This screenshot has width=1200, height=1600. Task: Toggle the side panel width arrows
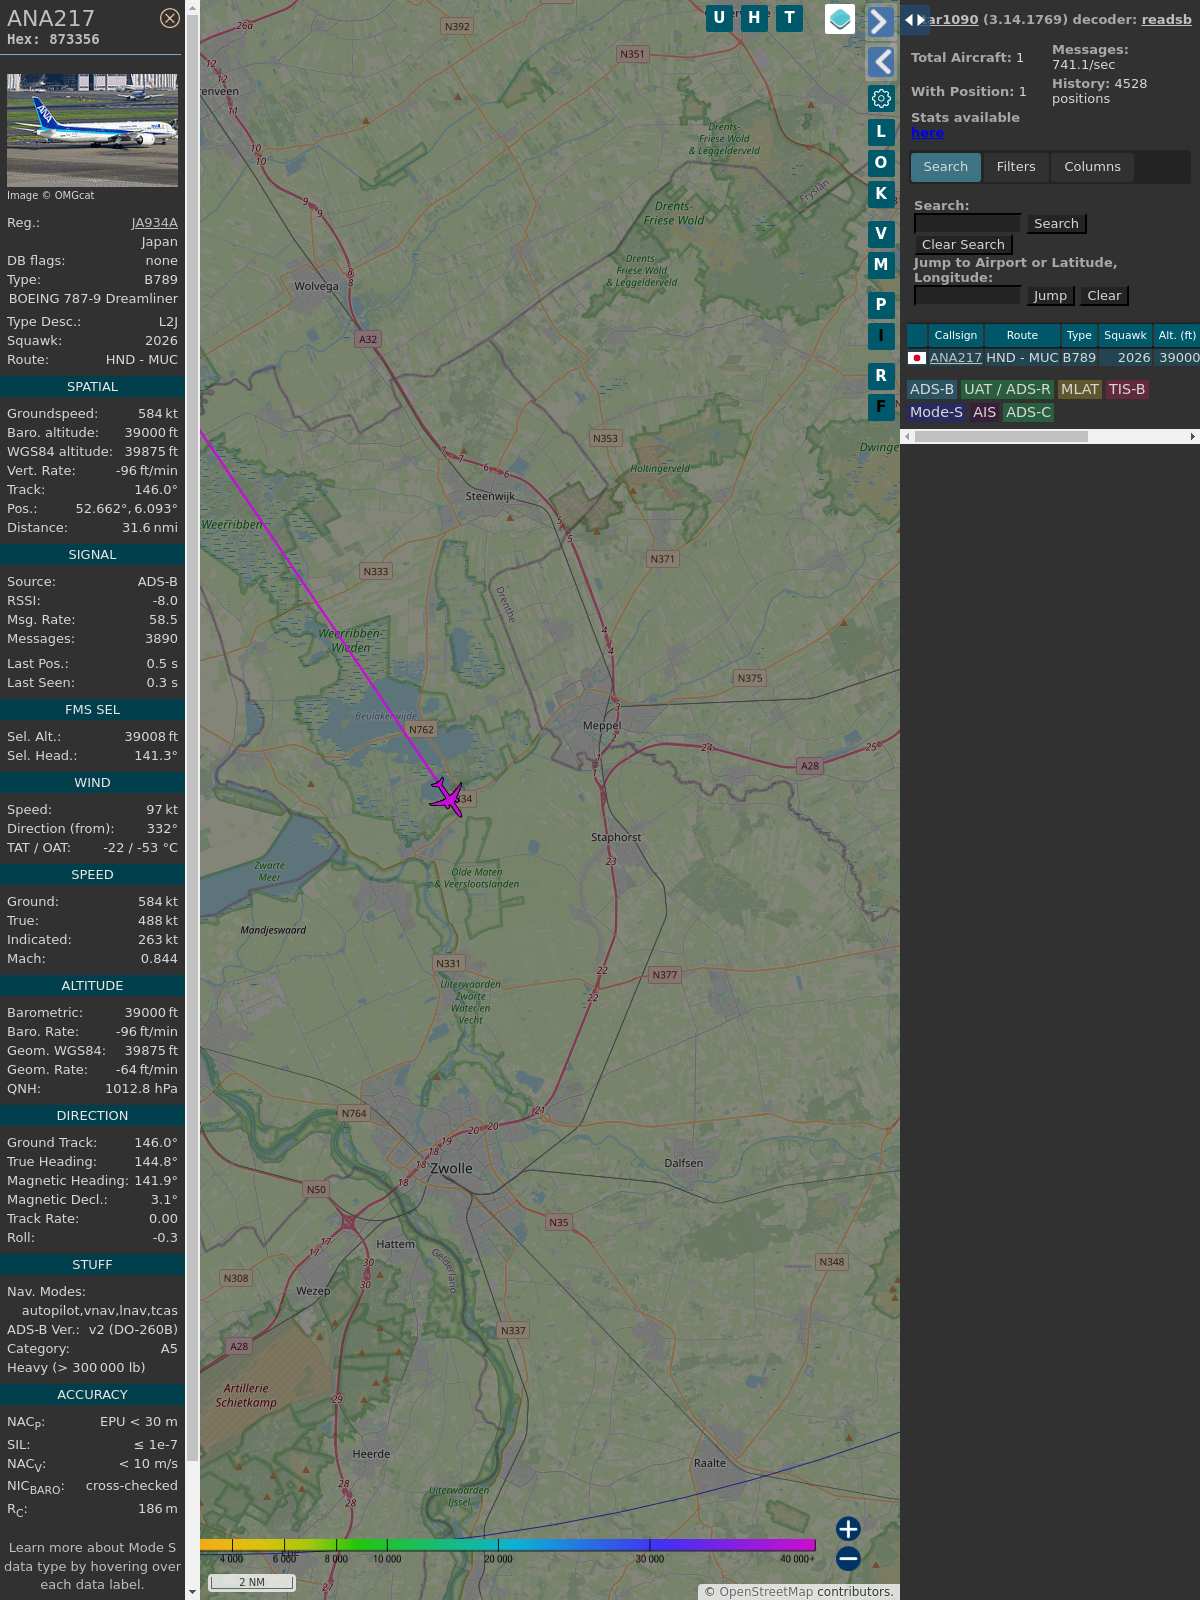point(914,19)
